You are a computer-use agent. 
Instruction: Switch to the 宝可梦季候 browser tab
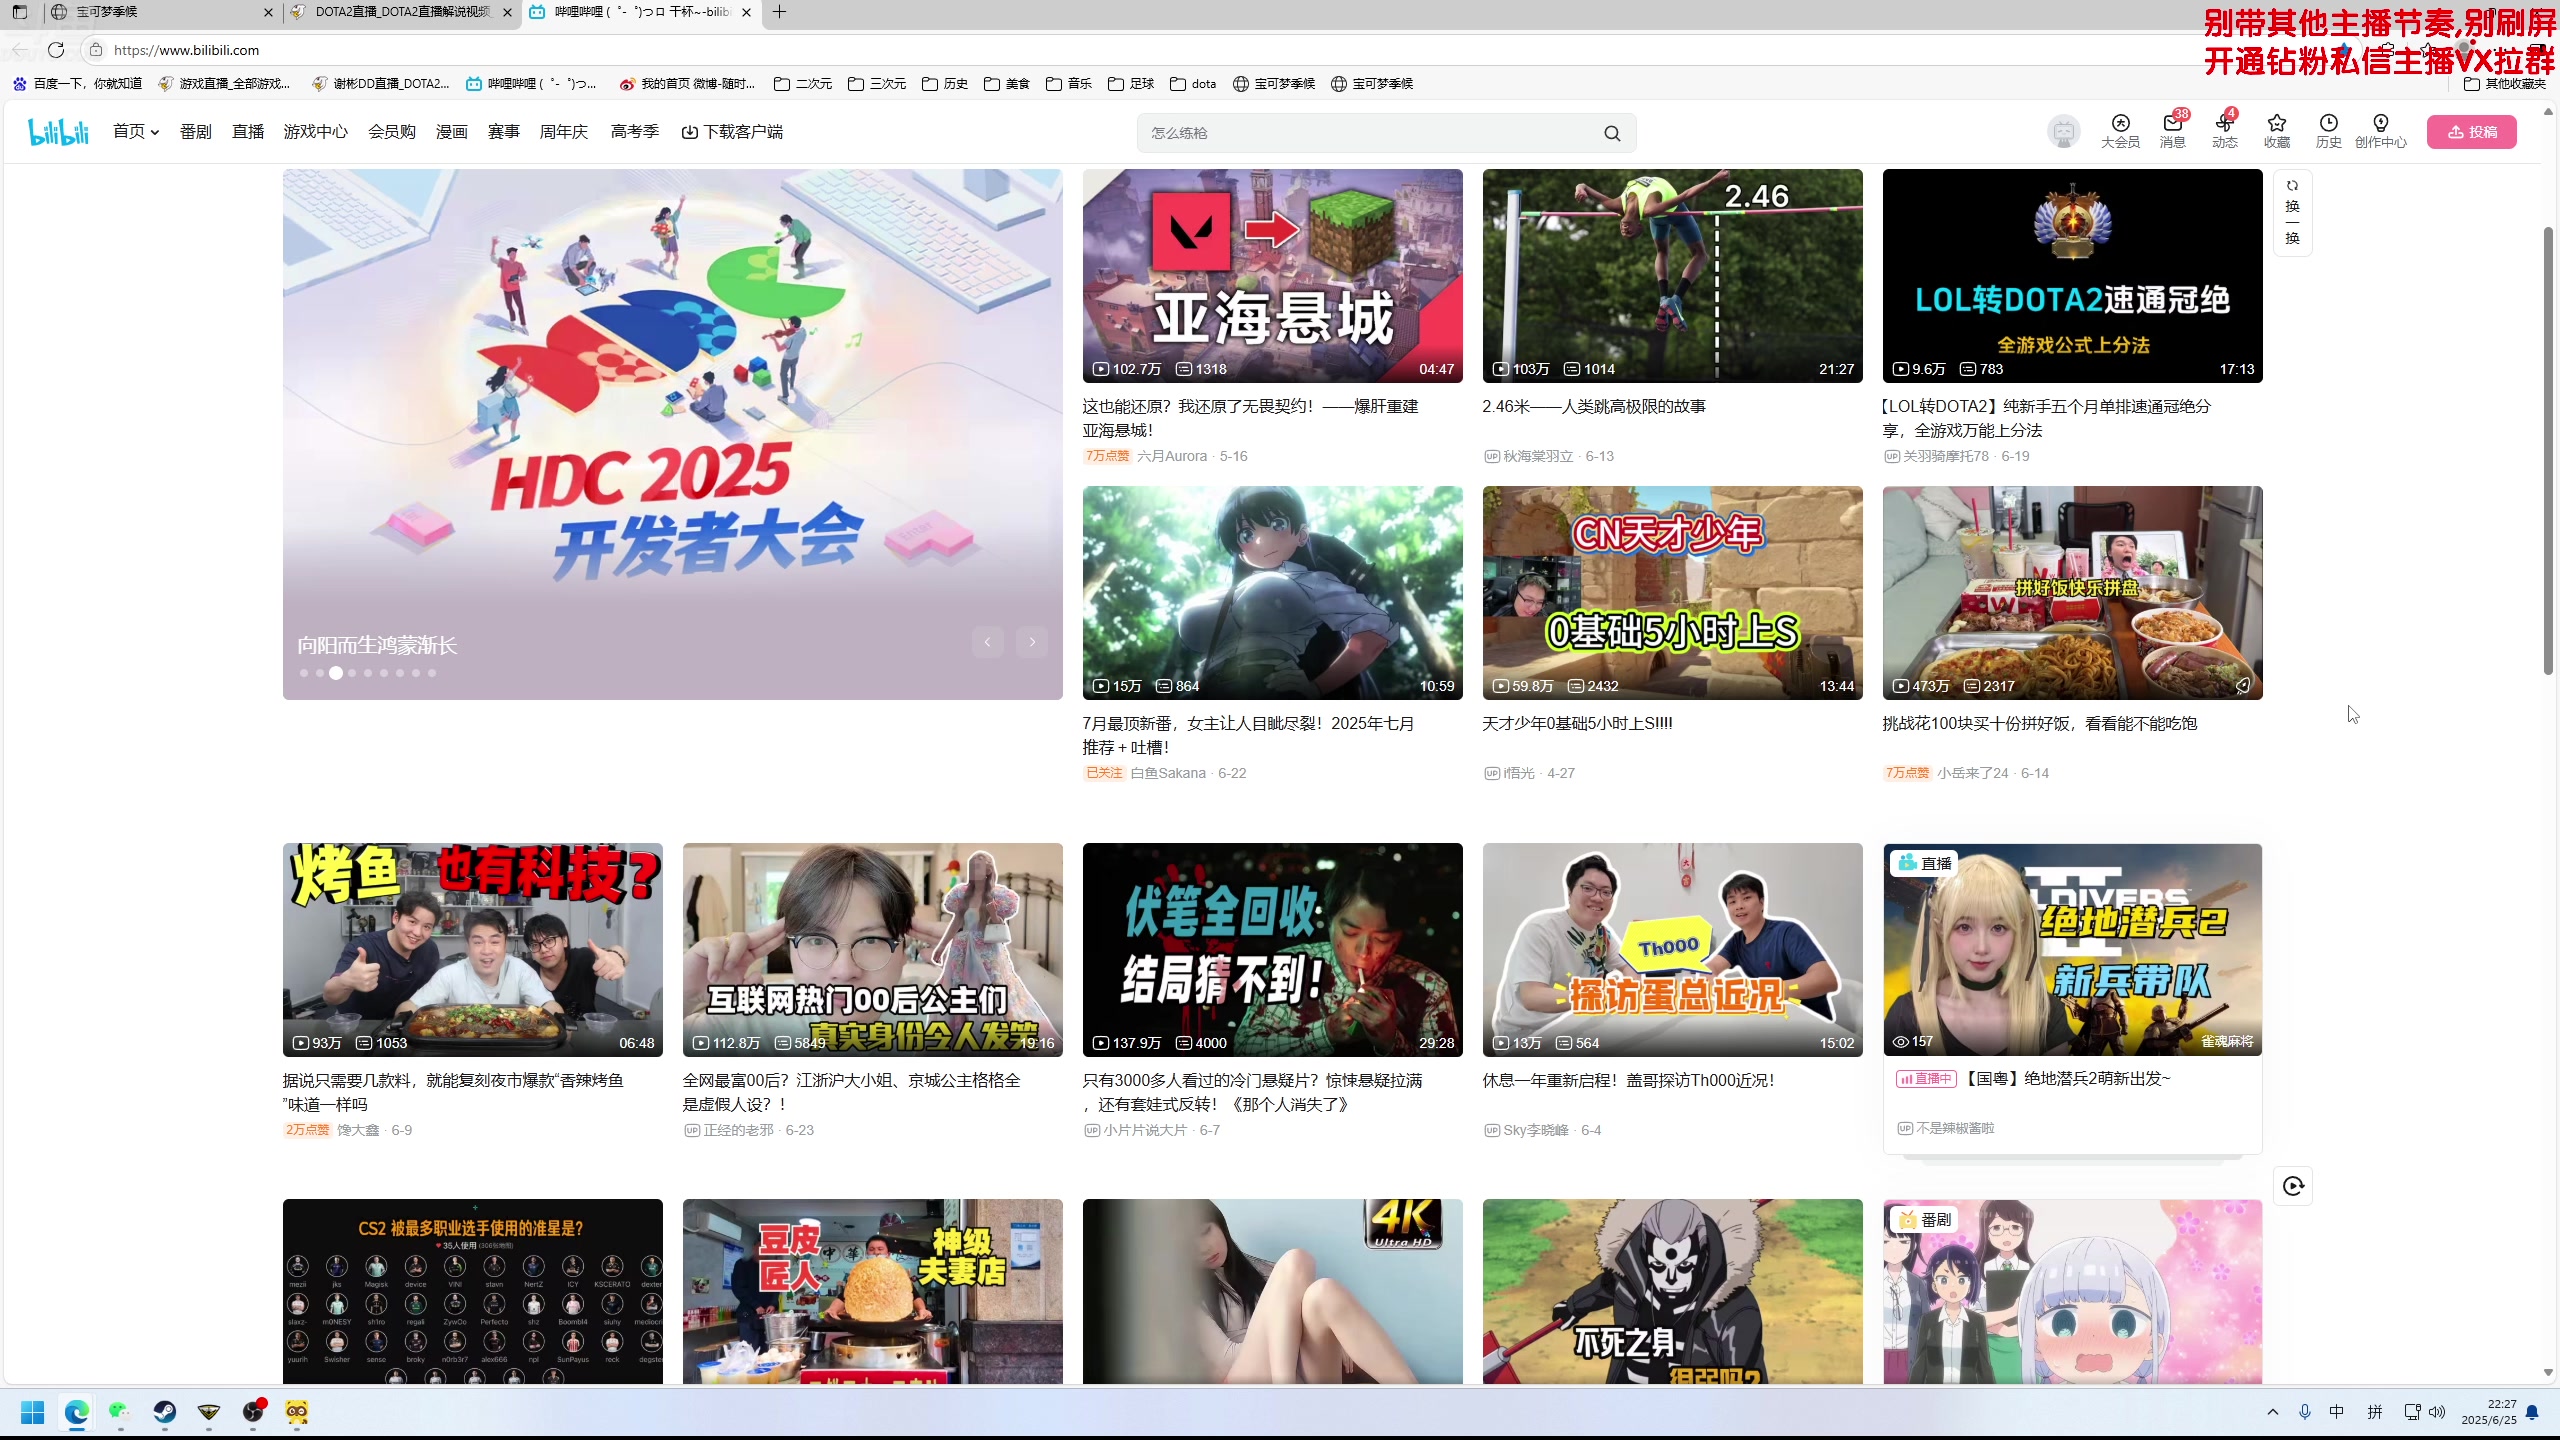[x=160, y=12]
